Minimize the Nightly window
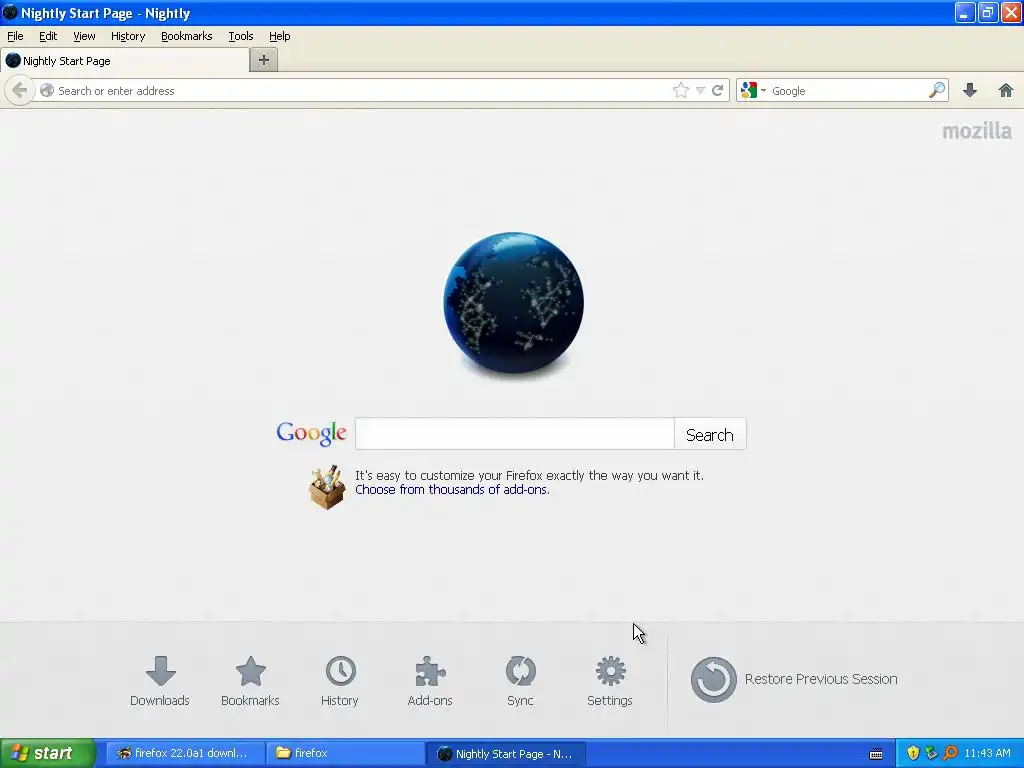This screenshot has height=768, width=1024. [x=965, y=12]
